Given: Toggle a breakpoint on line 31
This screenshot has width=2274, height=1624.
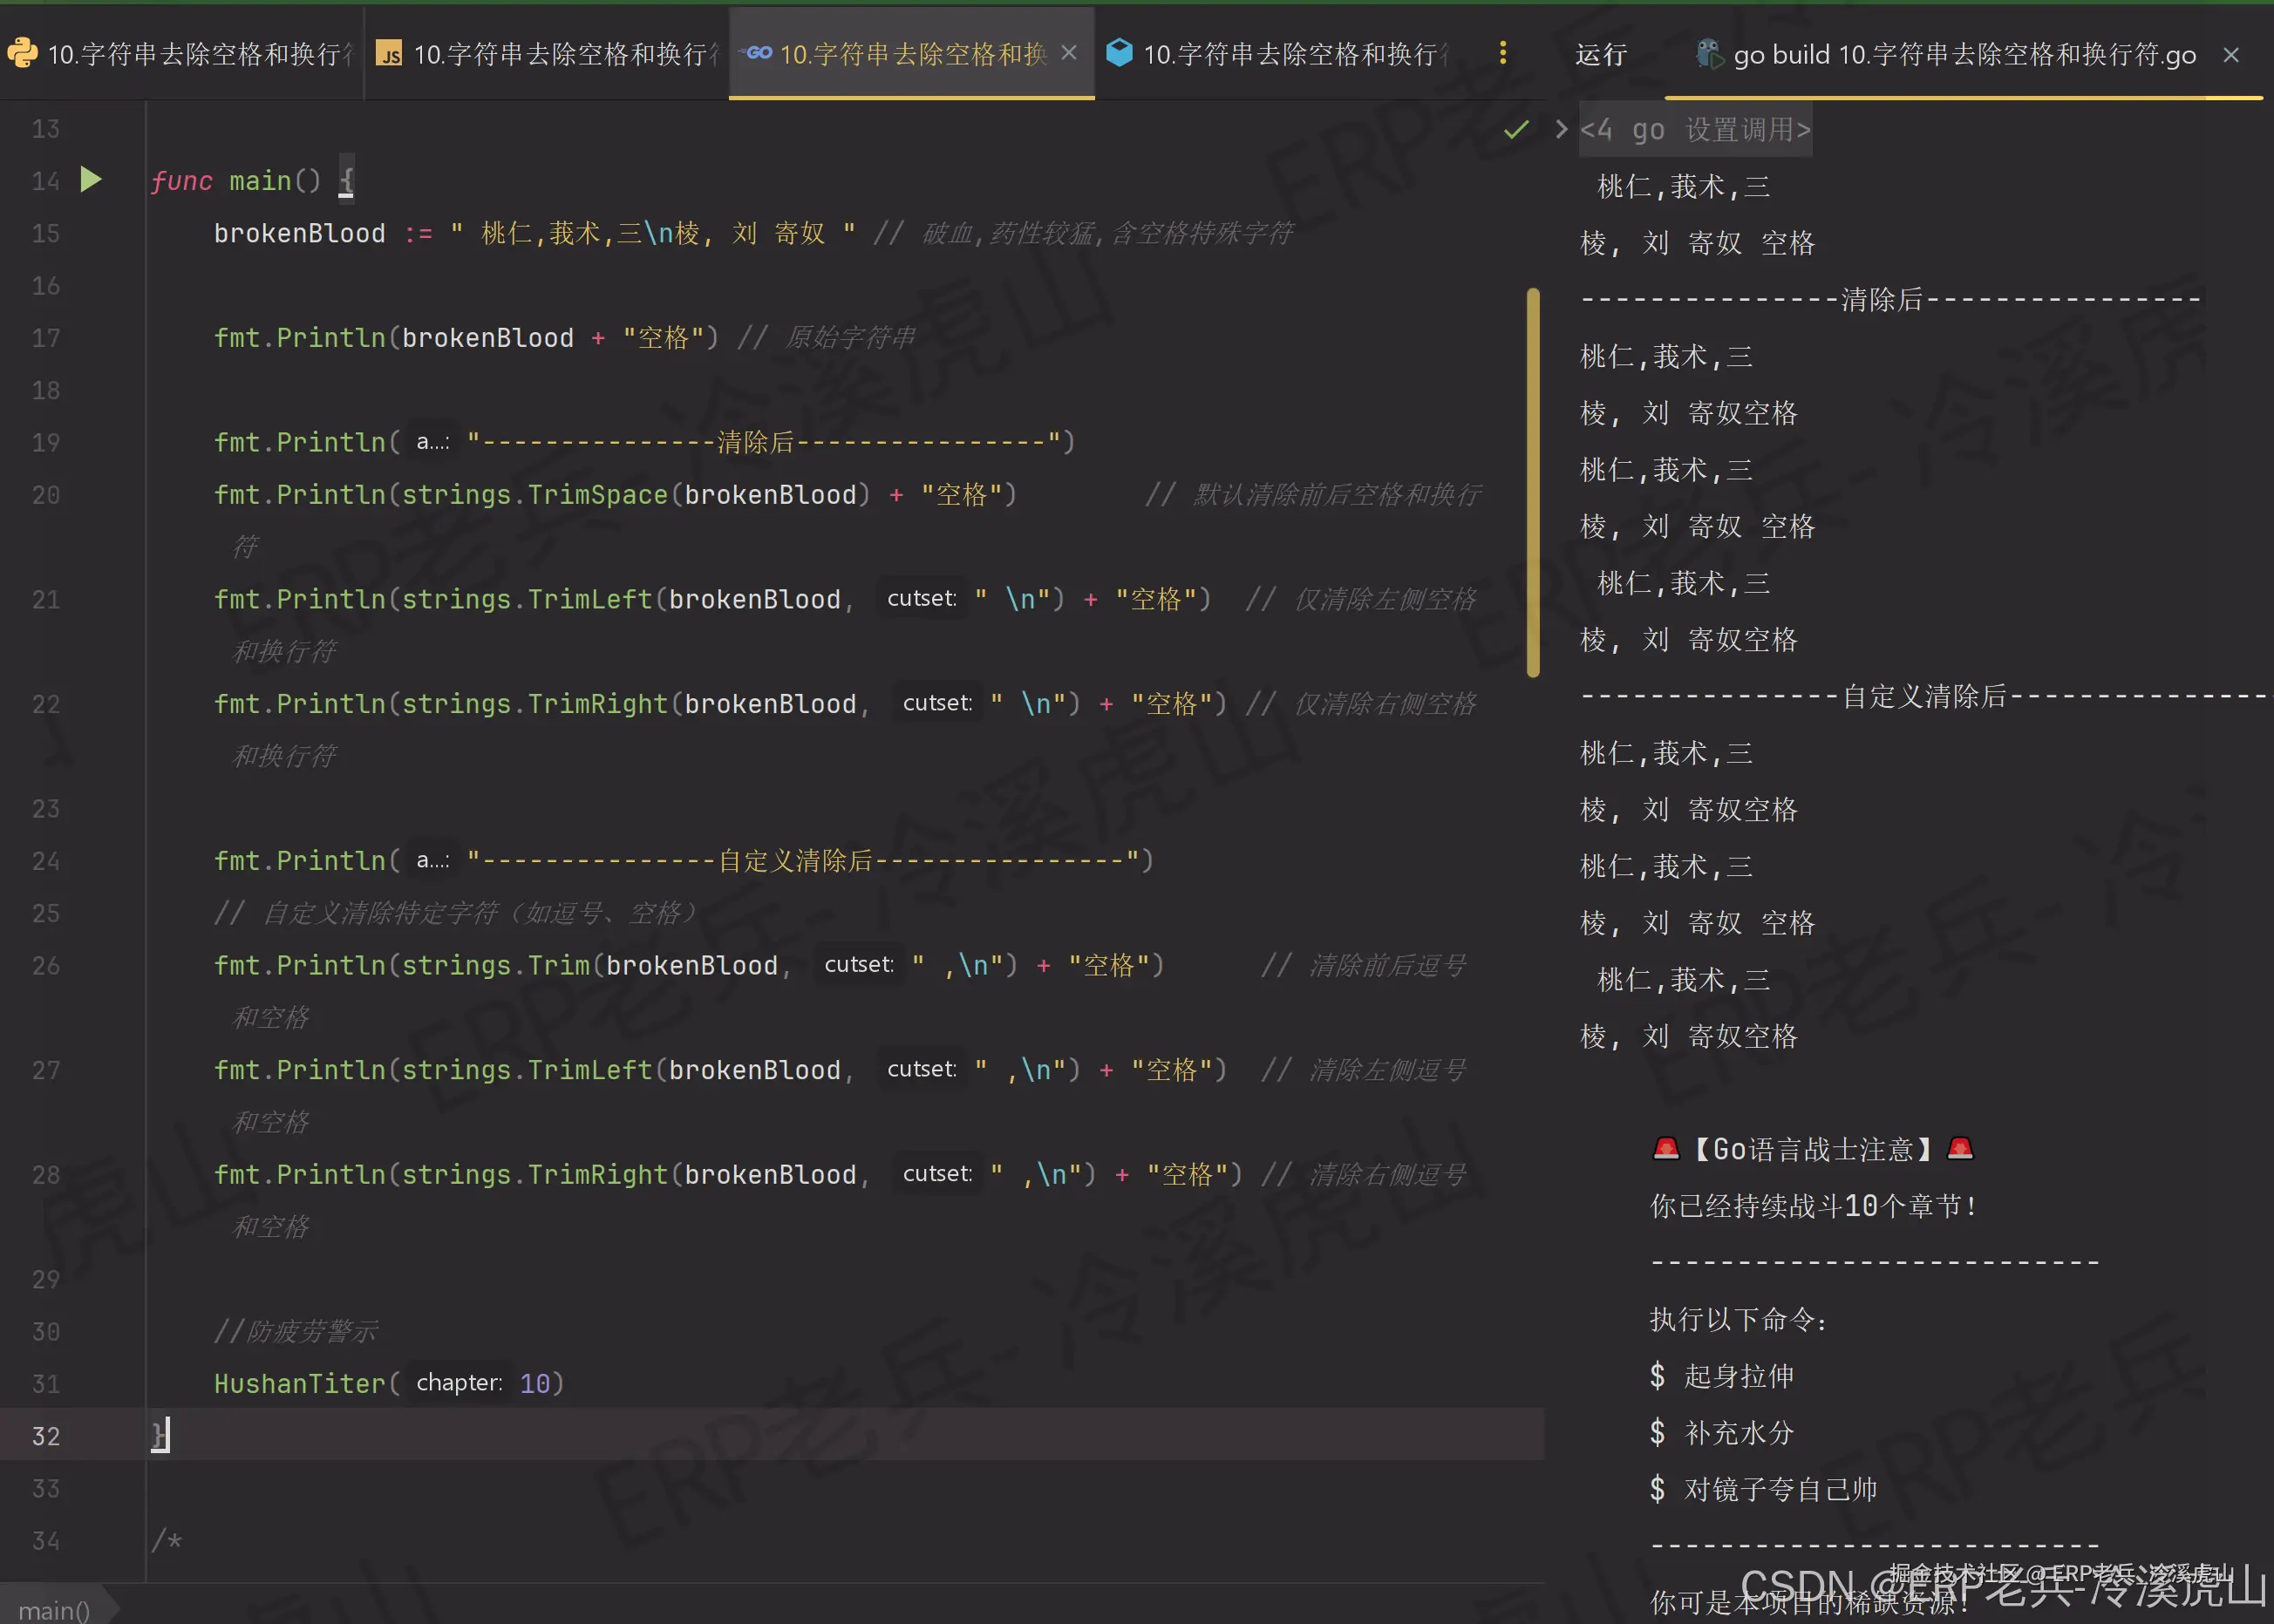Looking at the screenshot, I should (46, 1384).
